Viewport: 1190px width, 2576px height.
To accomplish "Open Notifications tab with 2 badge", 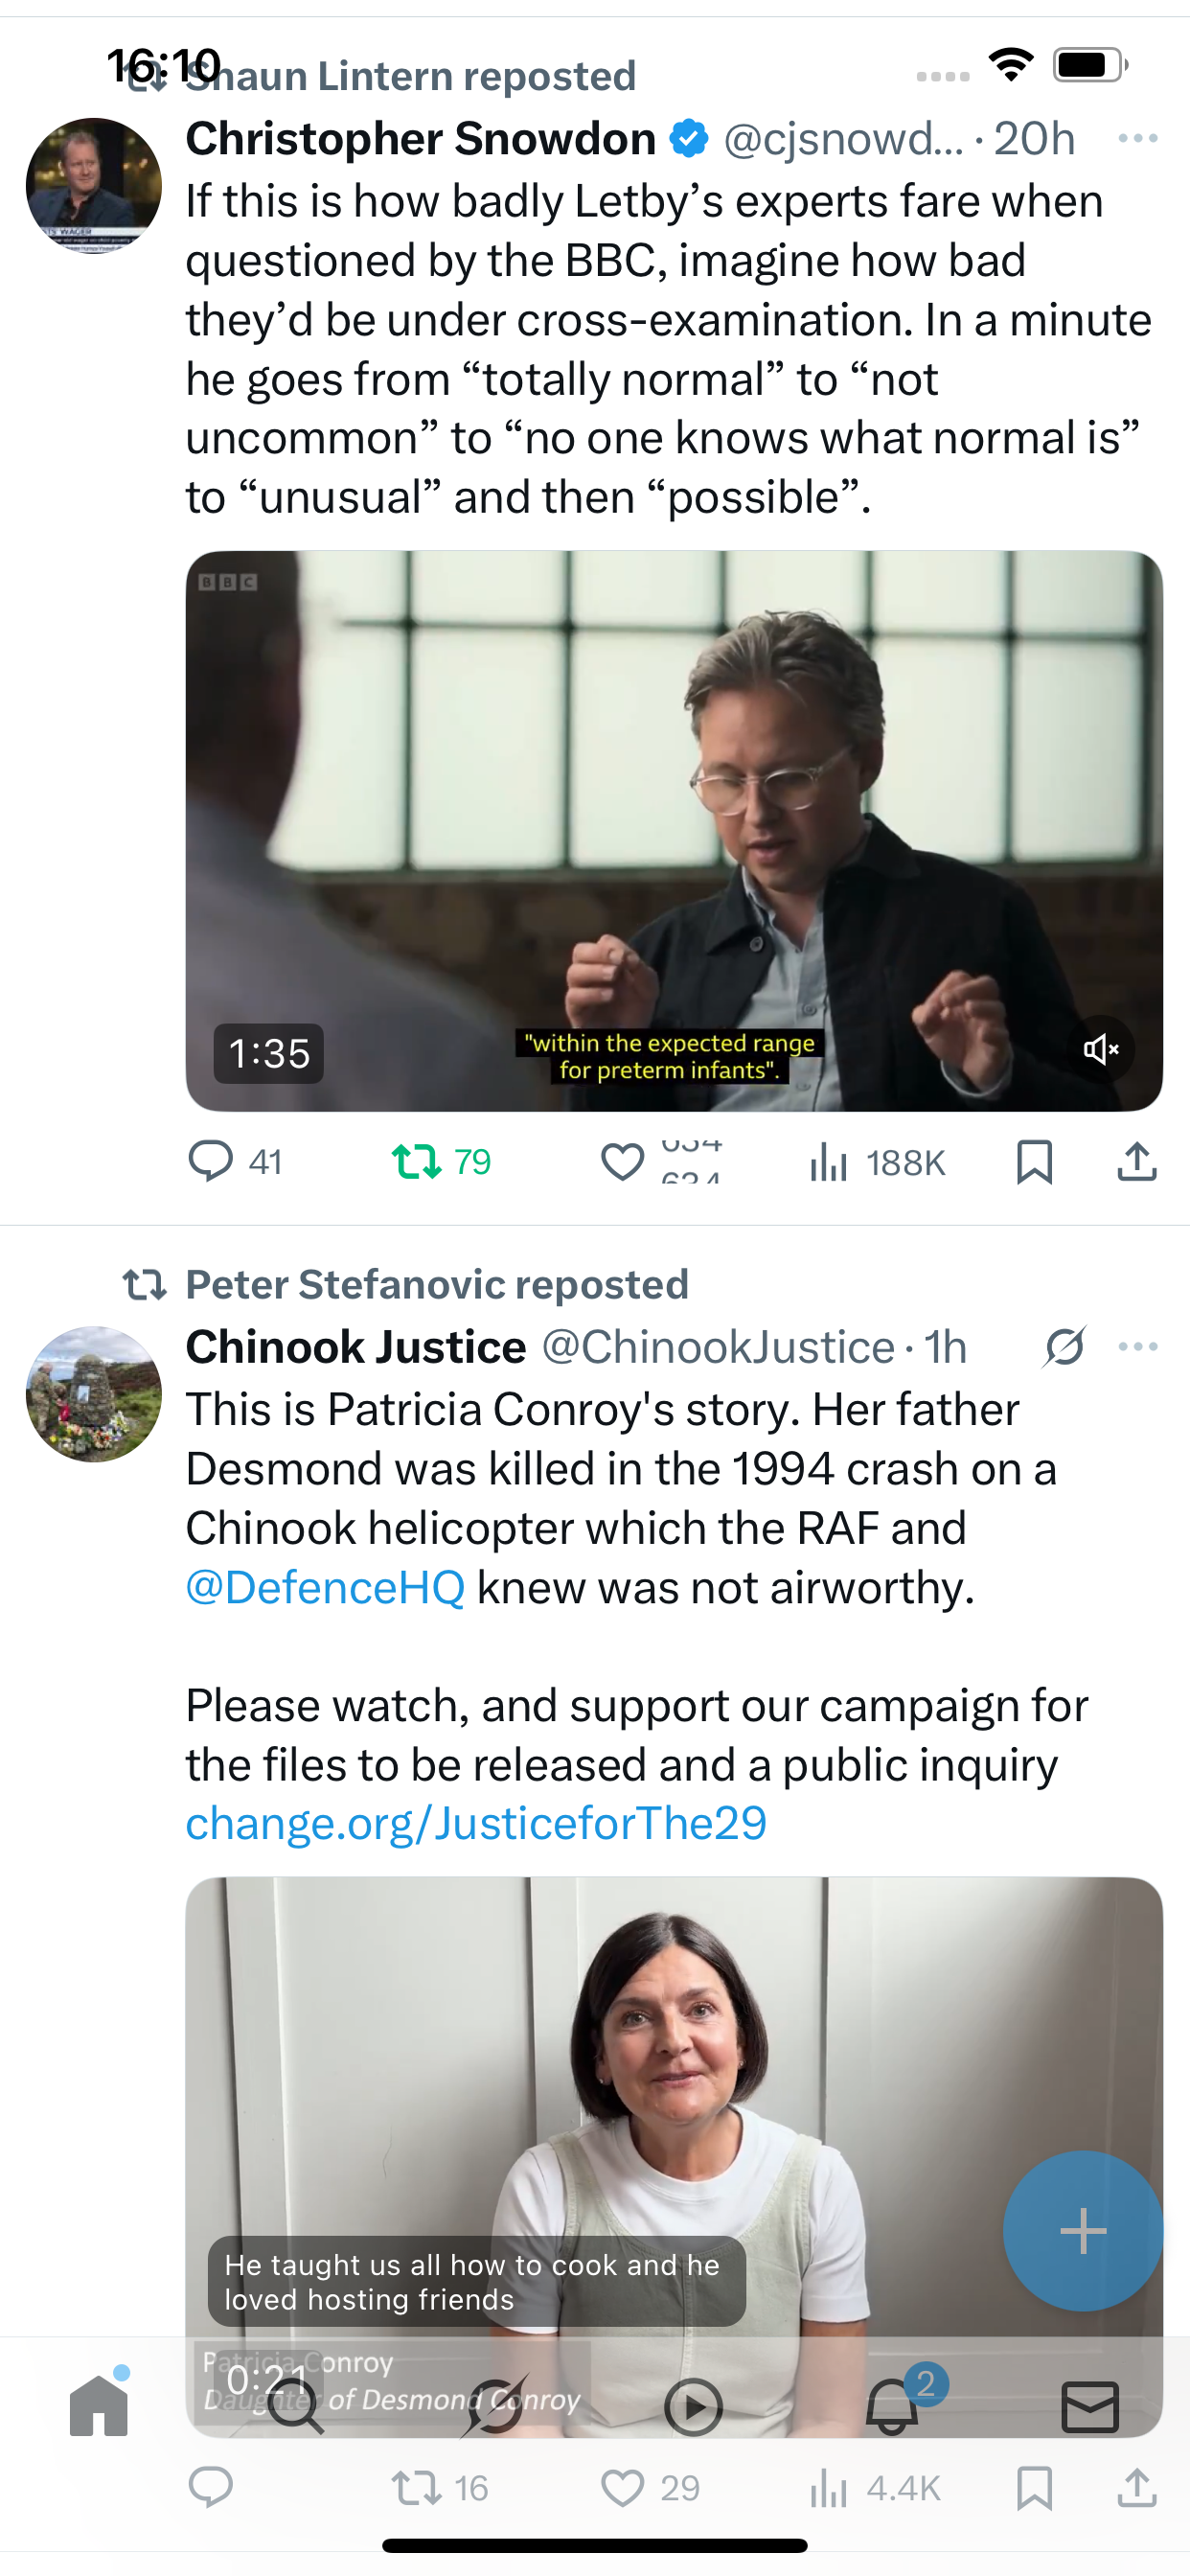I will tap(892, 2406).
